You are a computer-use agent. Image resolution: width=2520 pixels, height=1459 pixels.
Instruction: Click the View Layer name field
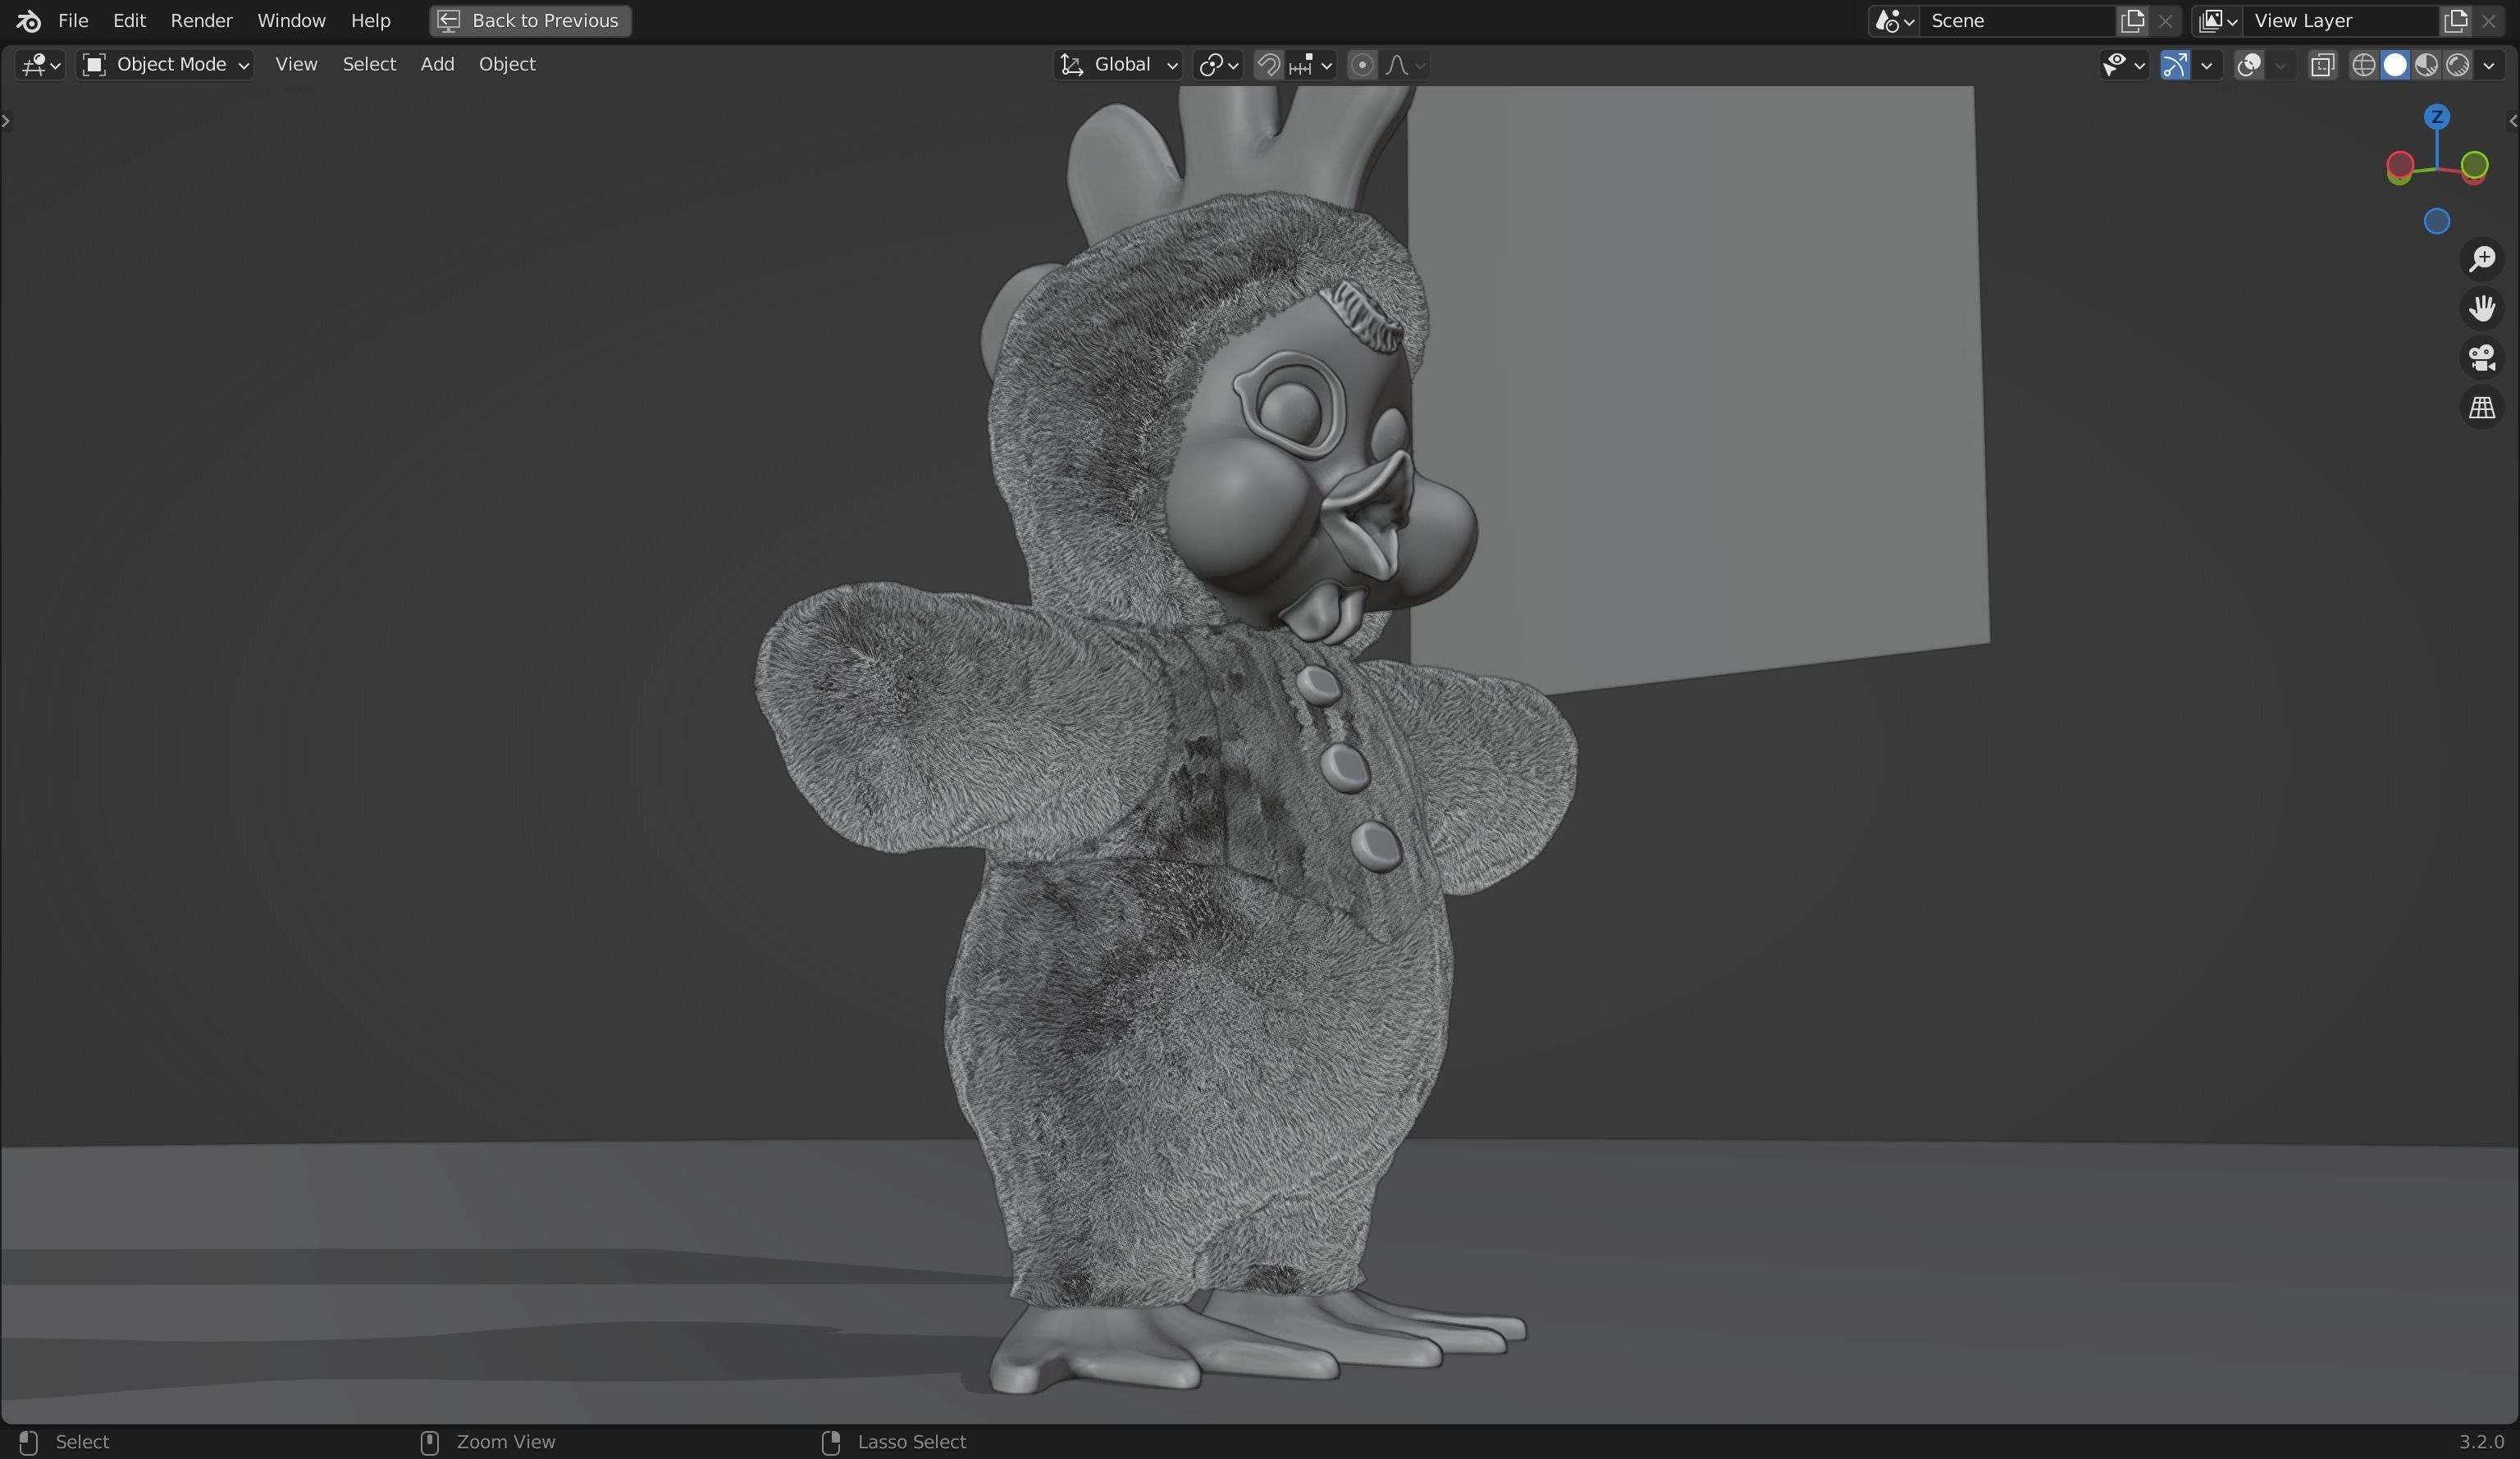pyautogui.click(x=2342, y=21)
